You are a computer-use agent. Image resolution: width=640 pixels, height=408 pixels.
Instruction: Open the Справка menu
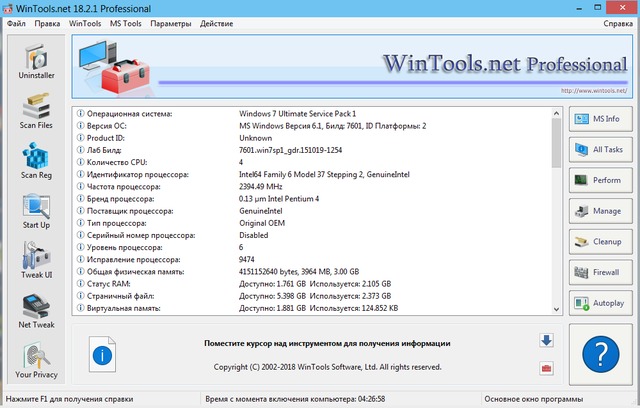point(618,22)
